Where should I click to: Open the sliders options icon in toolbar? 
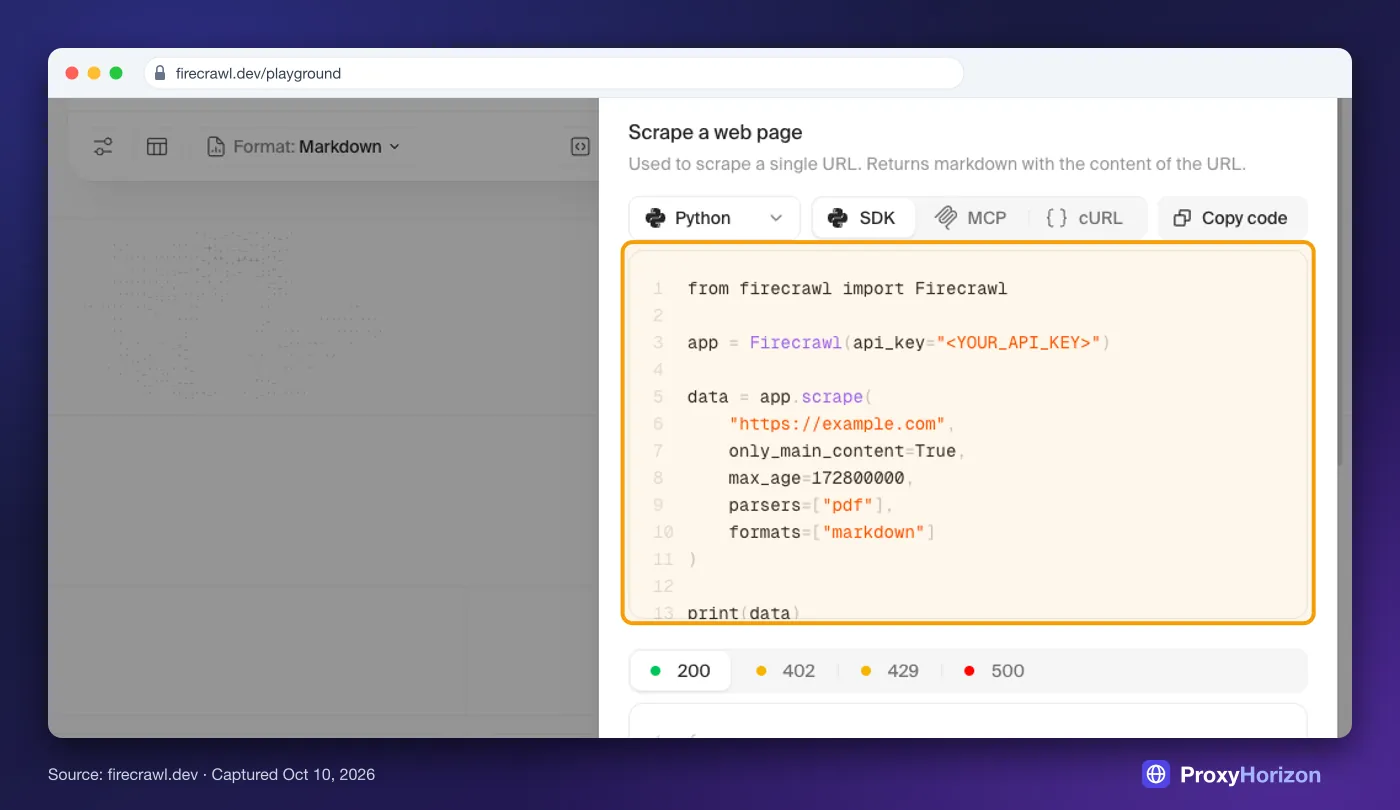tap(103, 147)
